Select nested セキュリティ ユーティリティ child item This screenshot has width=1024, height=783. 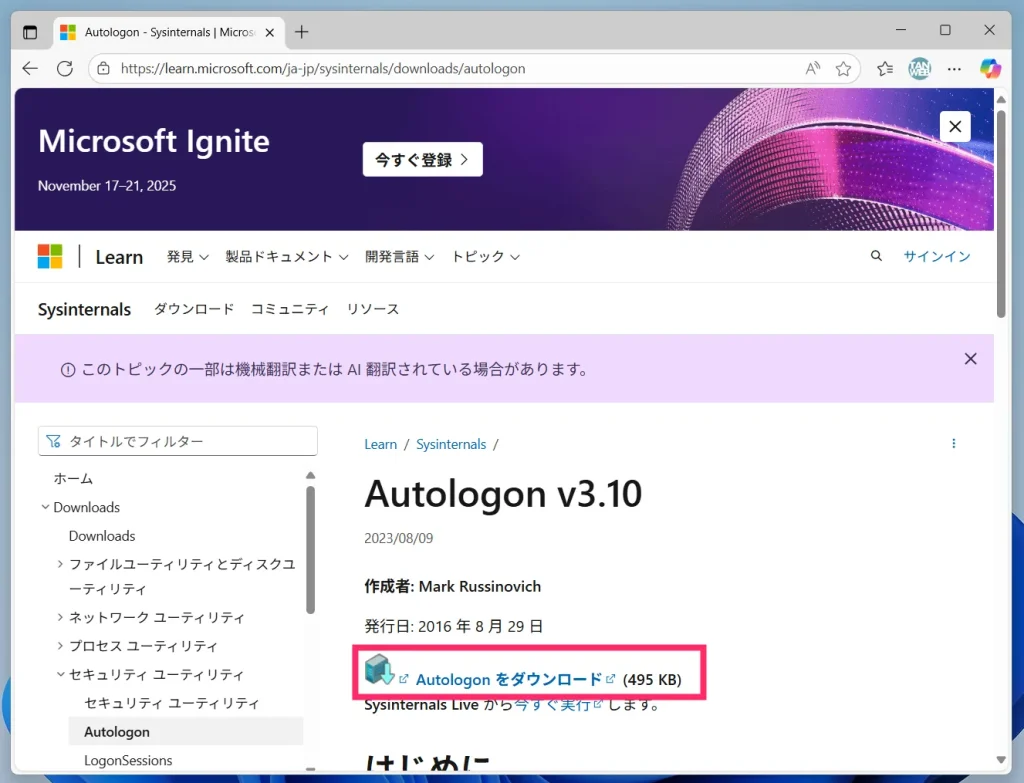tap(172, 703)
